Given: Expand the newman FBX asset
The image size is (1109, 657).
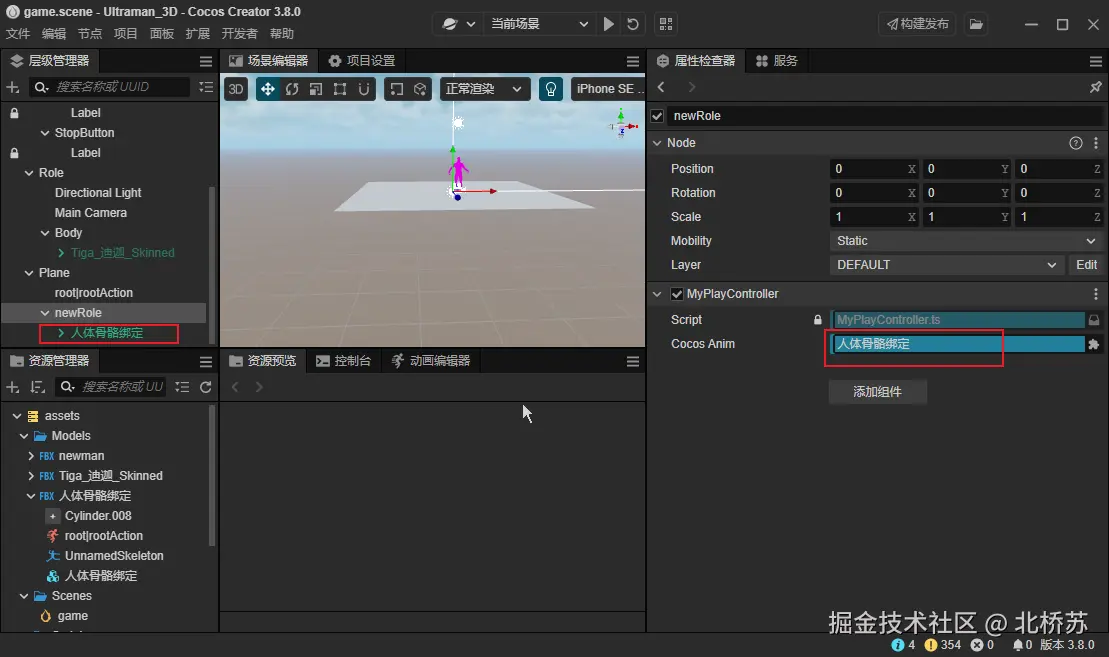Looking at the screenshot, I should pyautogui.click(x=30, y=456).
